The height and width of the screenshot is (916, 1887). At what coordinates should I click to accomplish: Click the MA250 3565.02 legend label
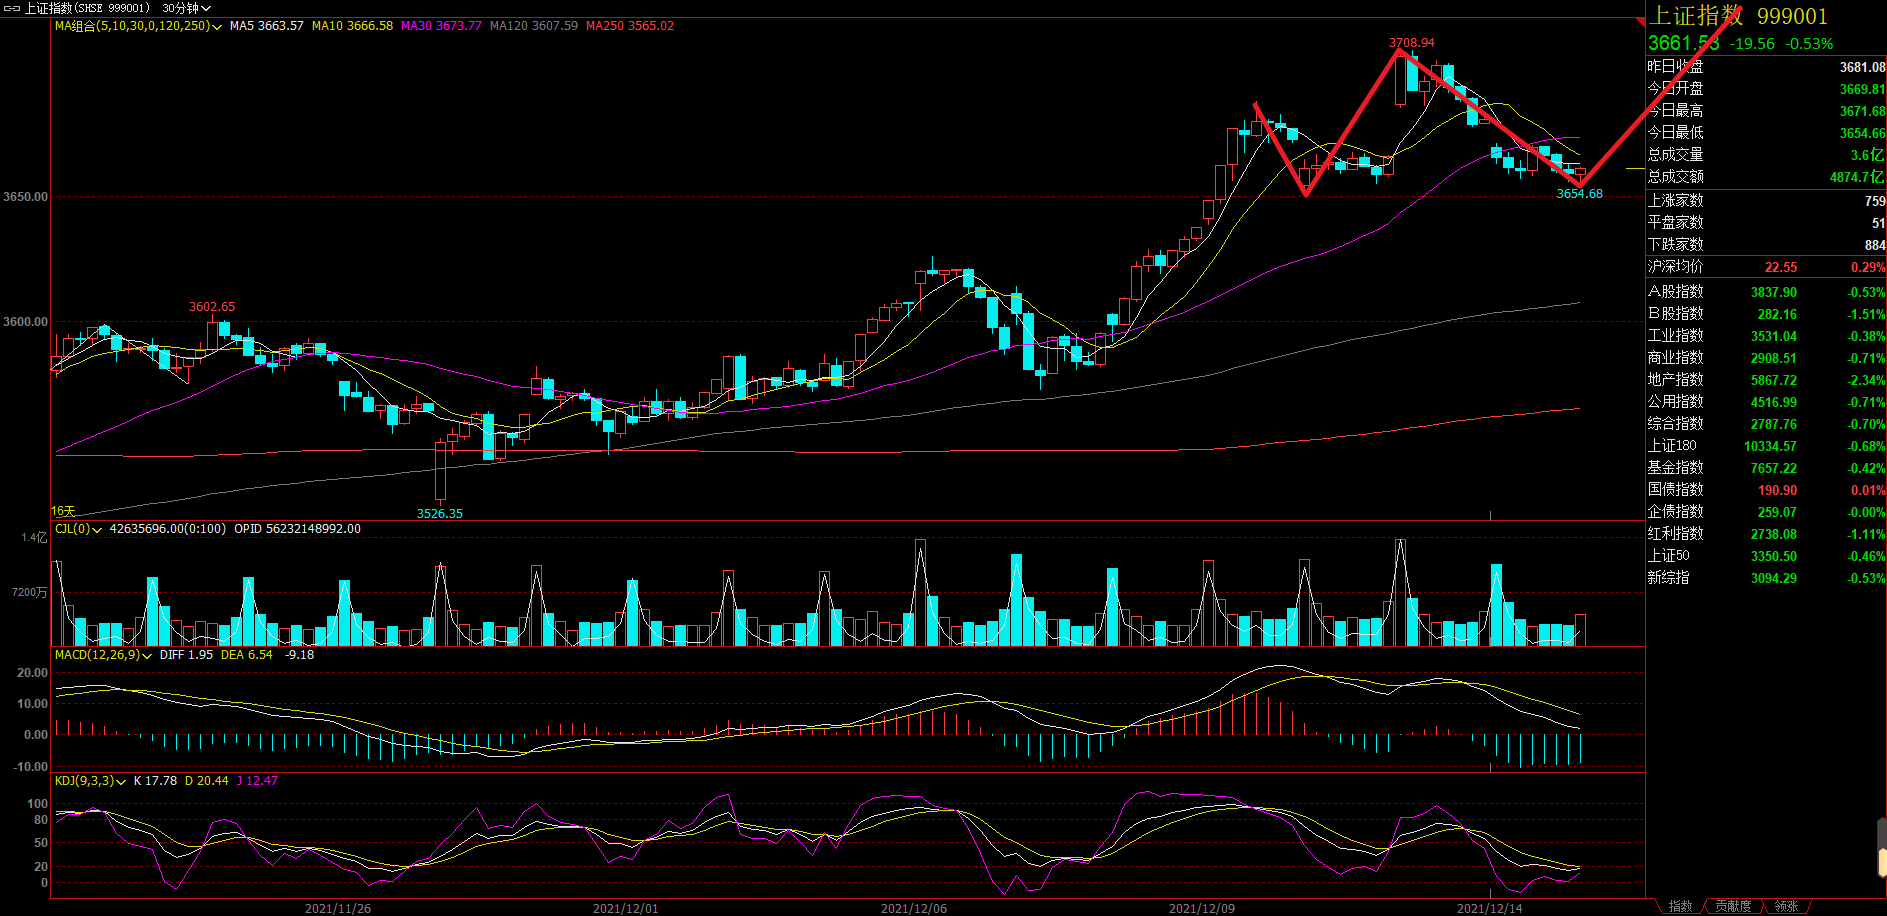[x=629, y=26]
